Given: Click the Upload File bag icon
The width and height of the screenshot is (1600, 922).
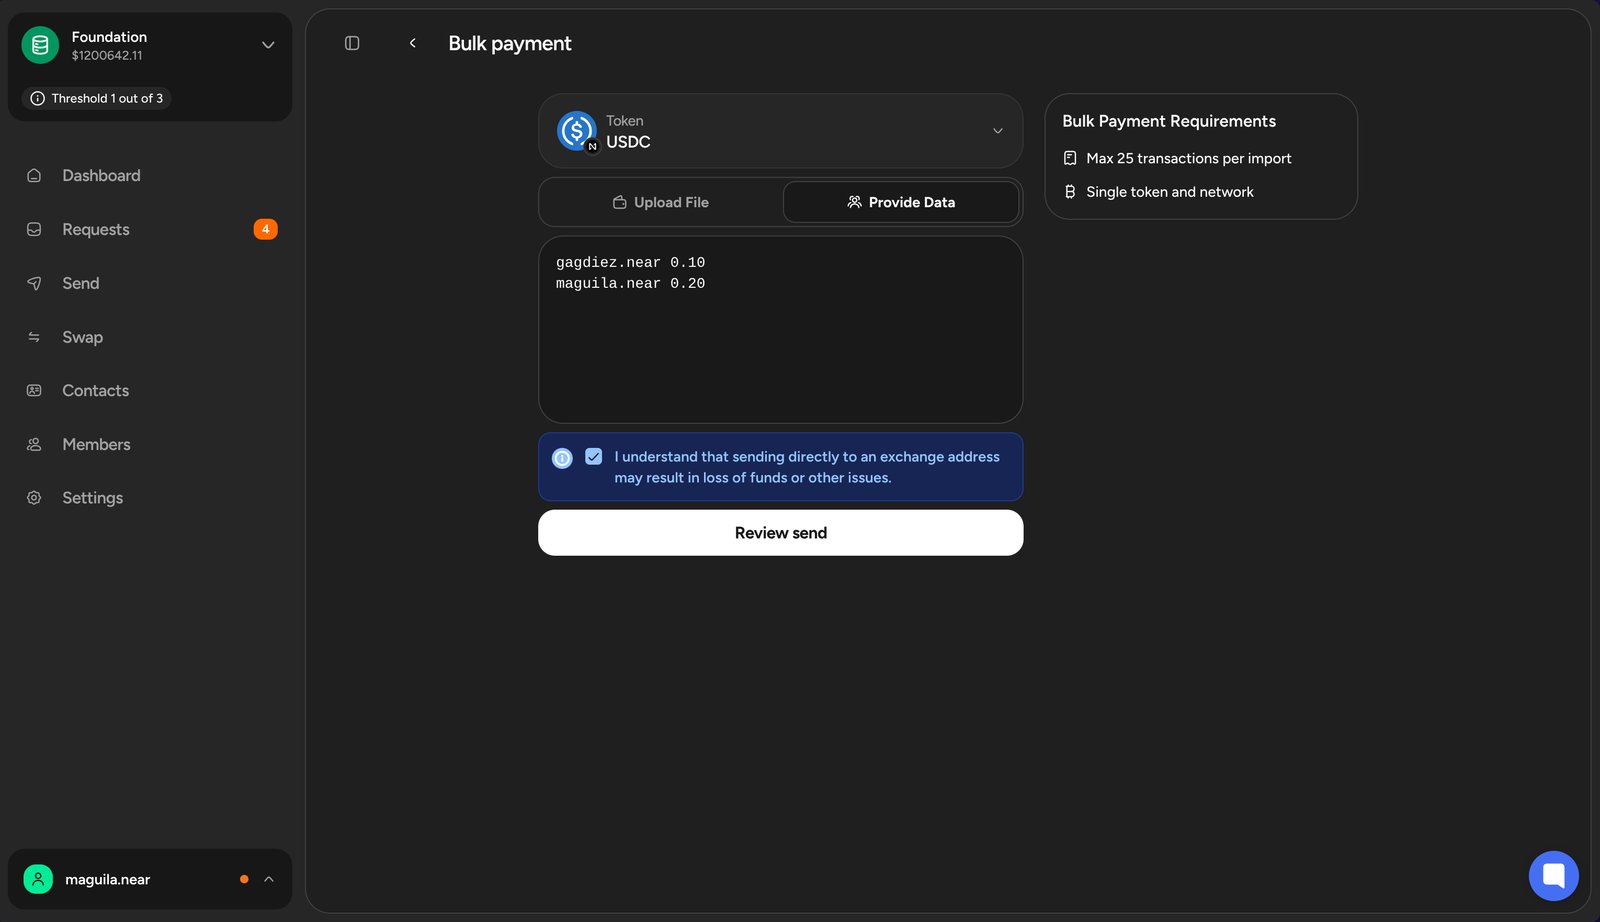Looking at the screenshot, I should pos(620,202).
